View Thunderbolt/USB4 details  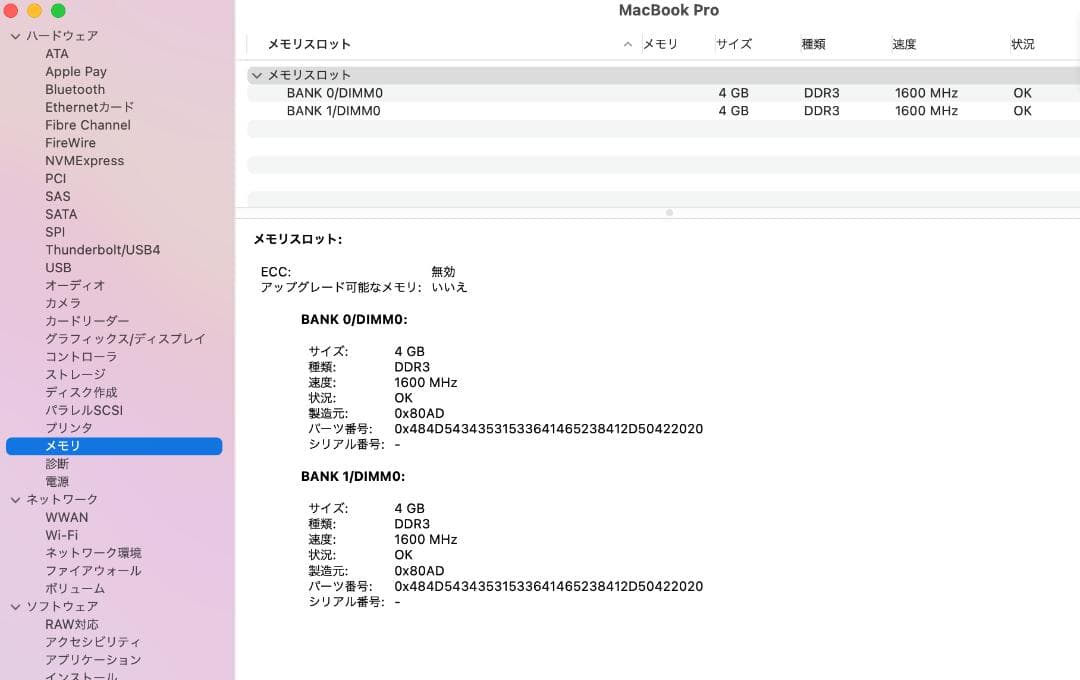click(x=103, y=249)
